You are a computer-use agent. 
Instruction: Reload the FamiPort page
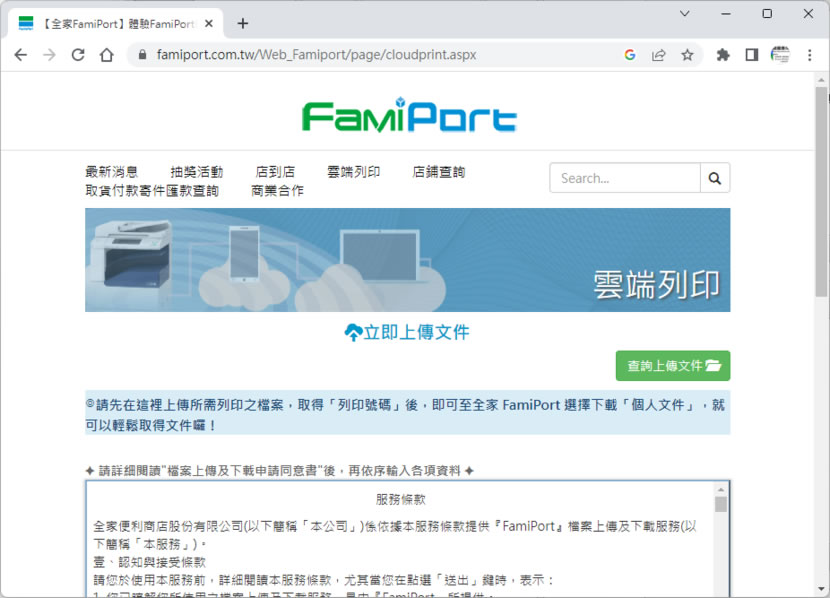click(x=78, y=55)
